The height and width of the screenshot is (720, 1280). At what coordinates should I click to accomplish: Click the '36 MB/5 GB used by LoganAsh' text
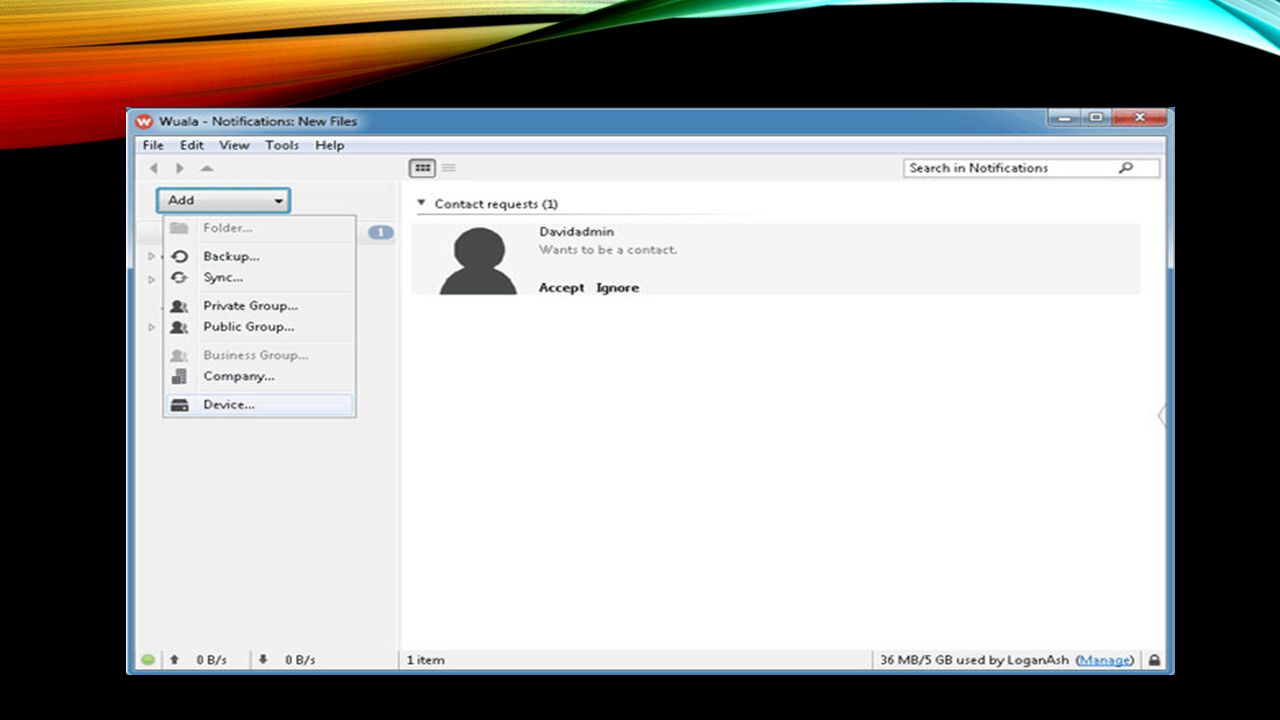[x=974, y=660]
